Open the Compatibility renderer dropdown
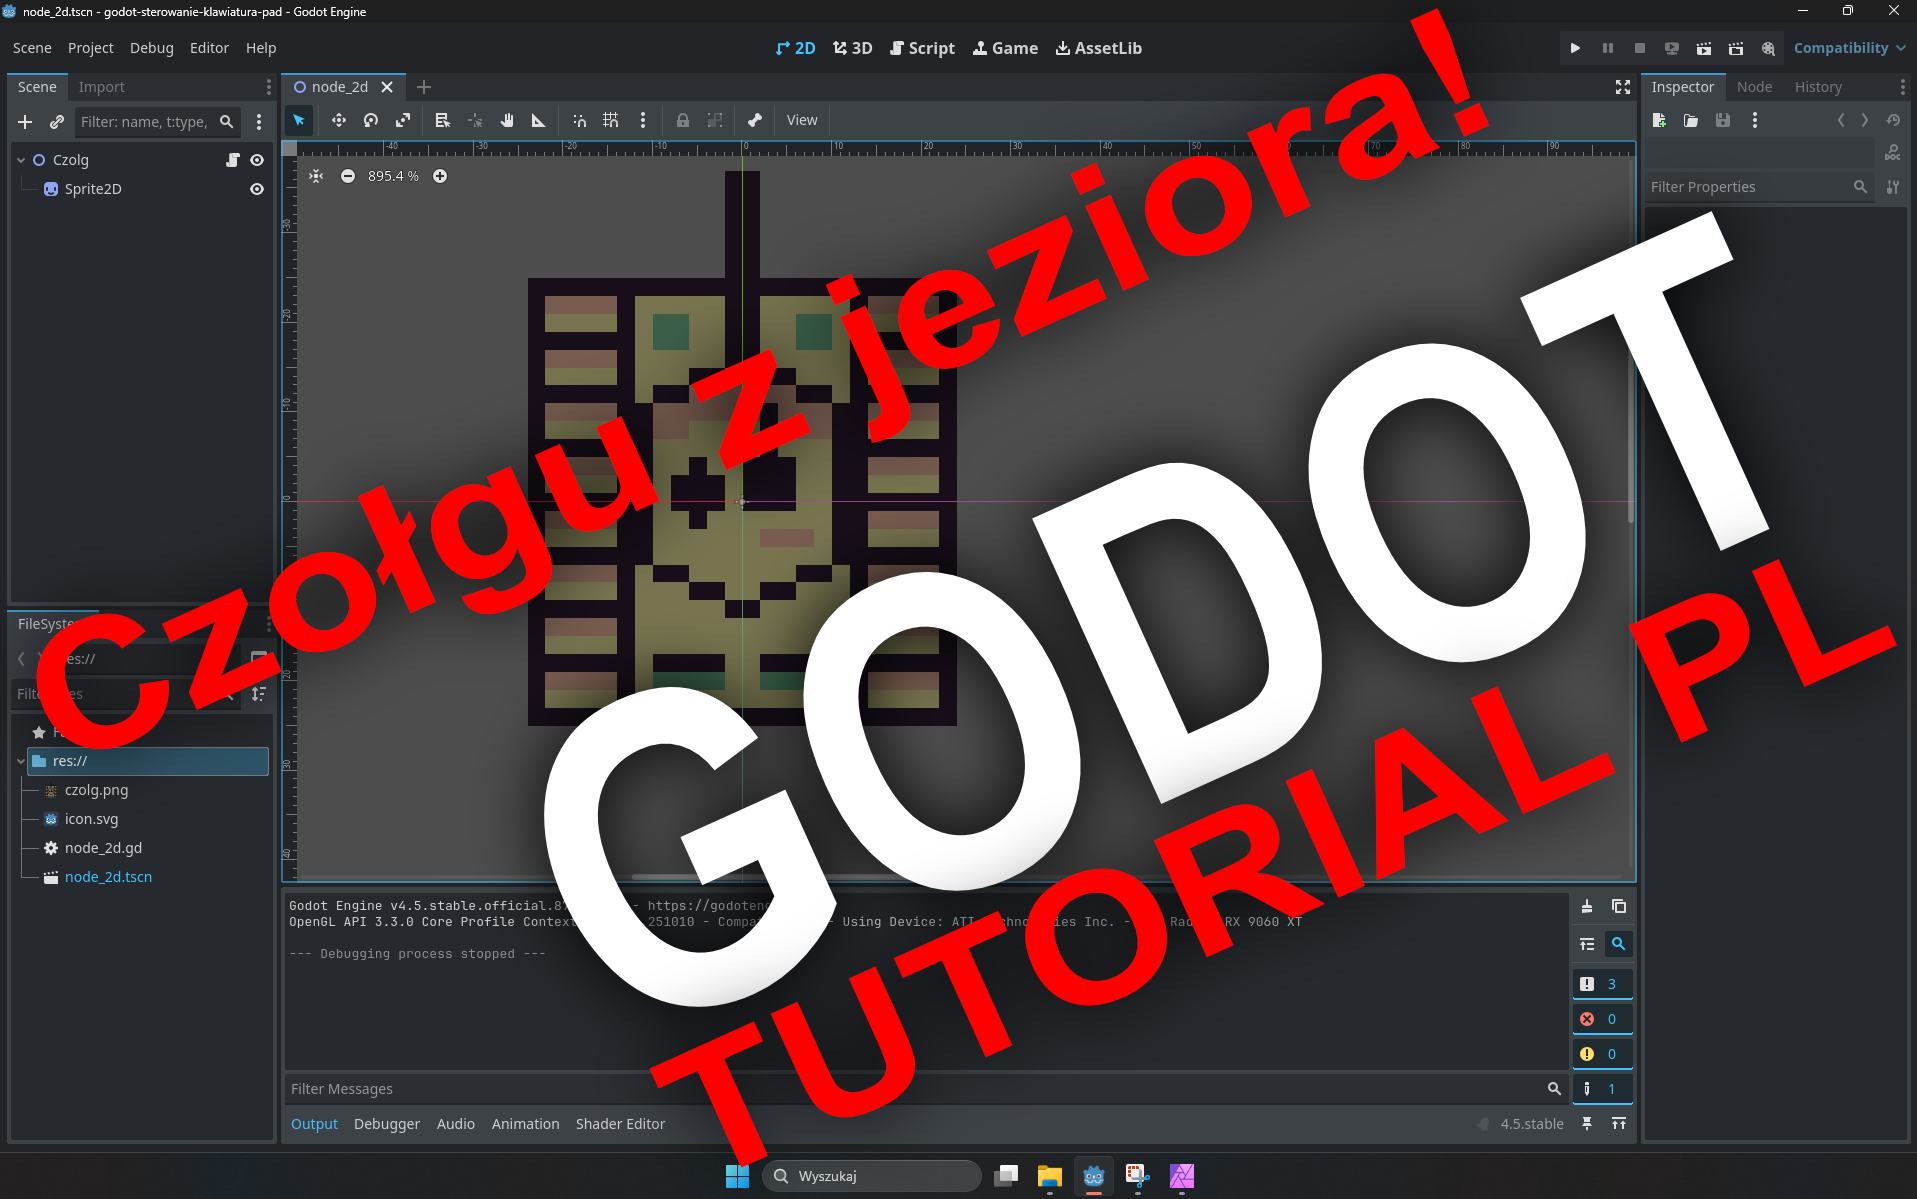This screenshot has width=1917, height=1199. click(1849, 48)
